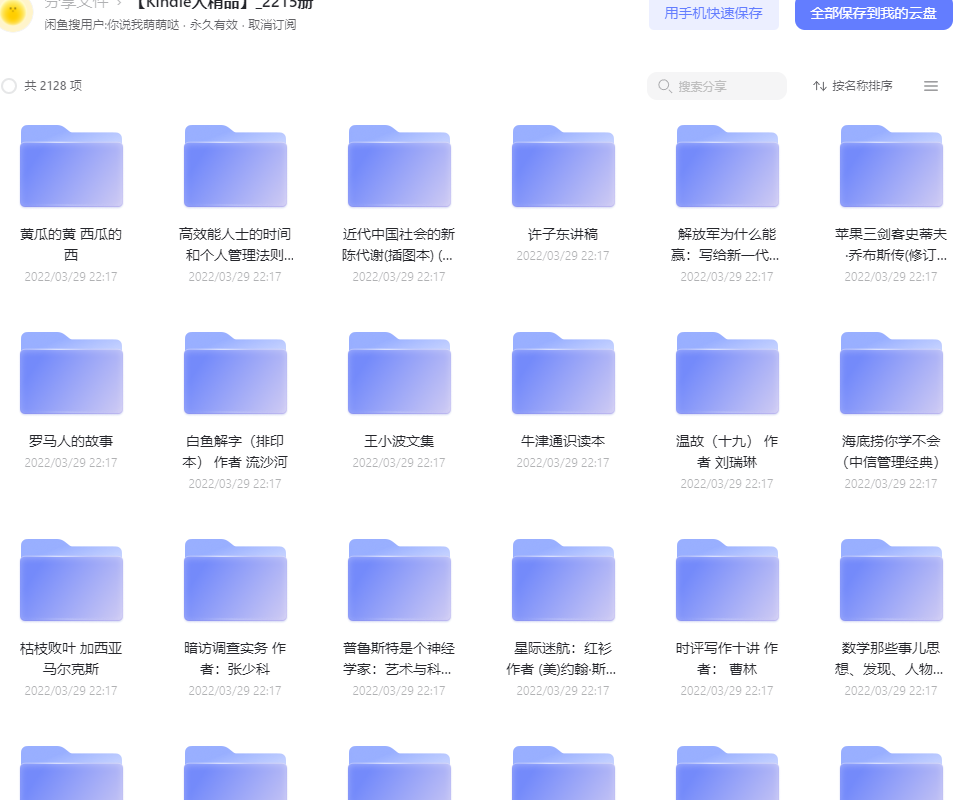Open the 牛津通识读本 folder
The width and height of the screenshot is (961, 800).
click(563, 373)
